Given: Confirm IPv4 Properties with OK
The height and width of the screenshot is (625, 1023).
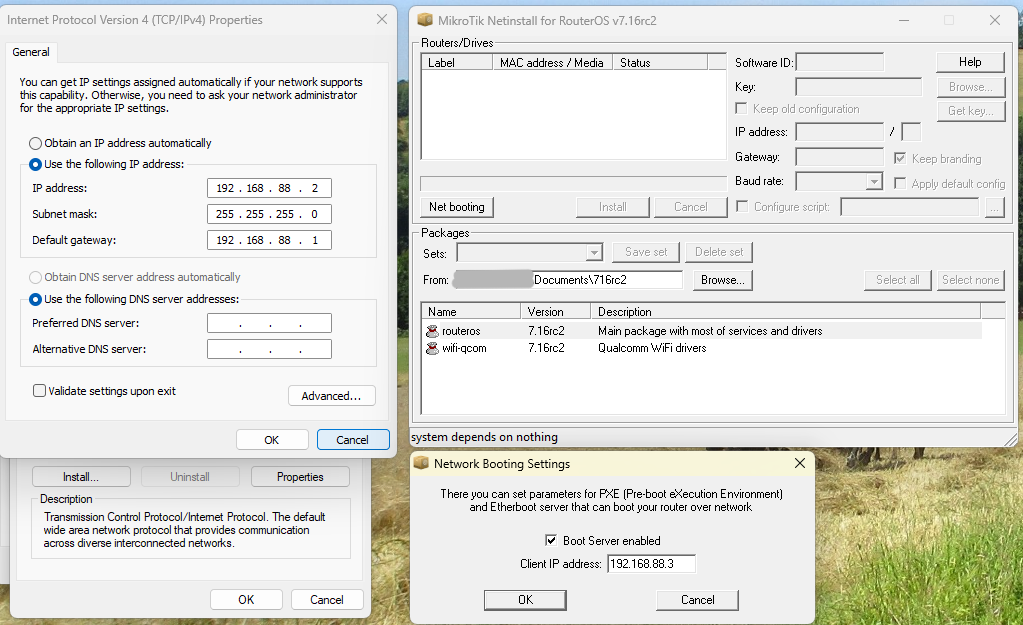Looking at the screenshot, I should tap(272, 440).
